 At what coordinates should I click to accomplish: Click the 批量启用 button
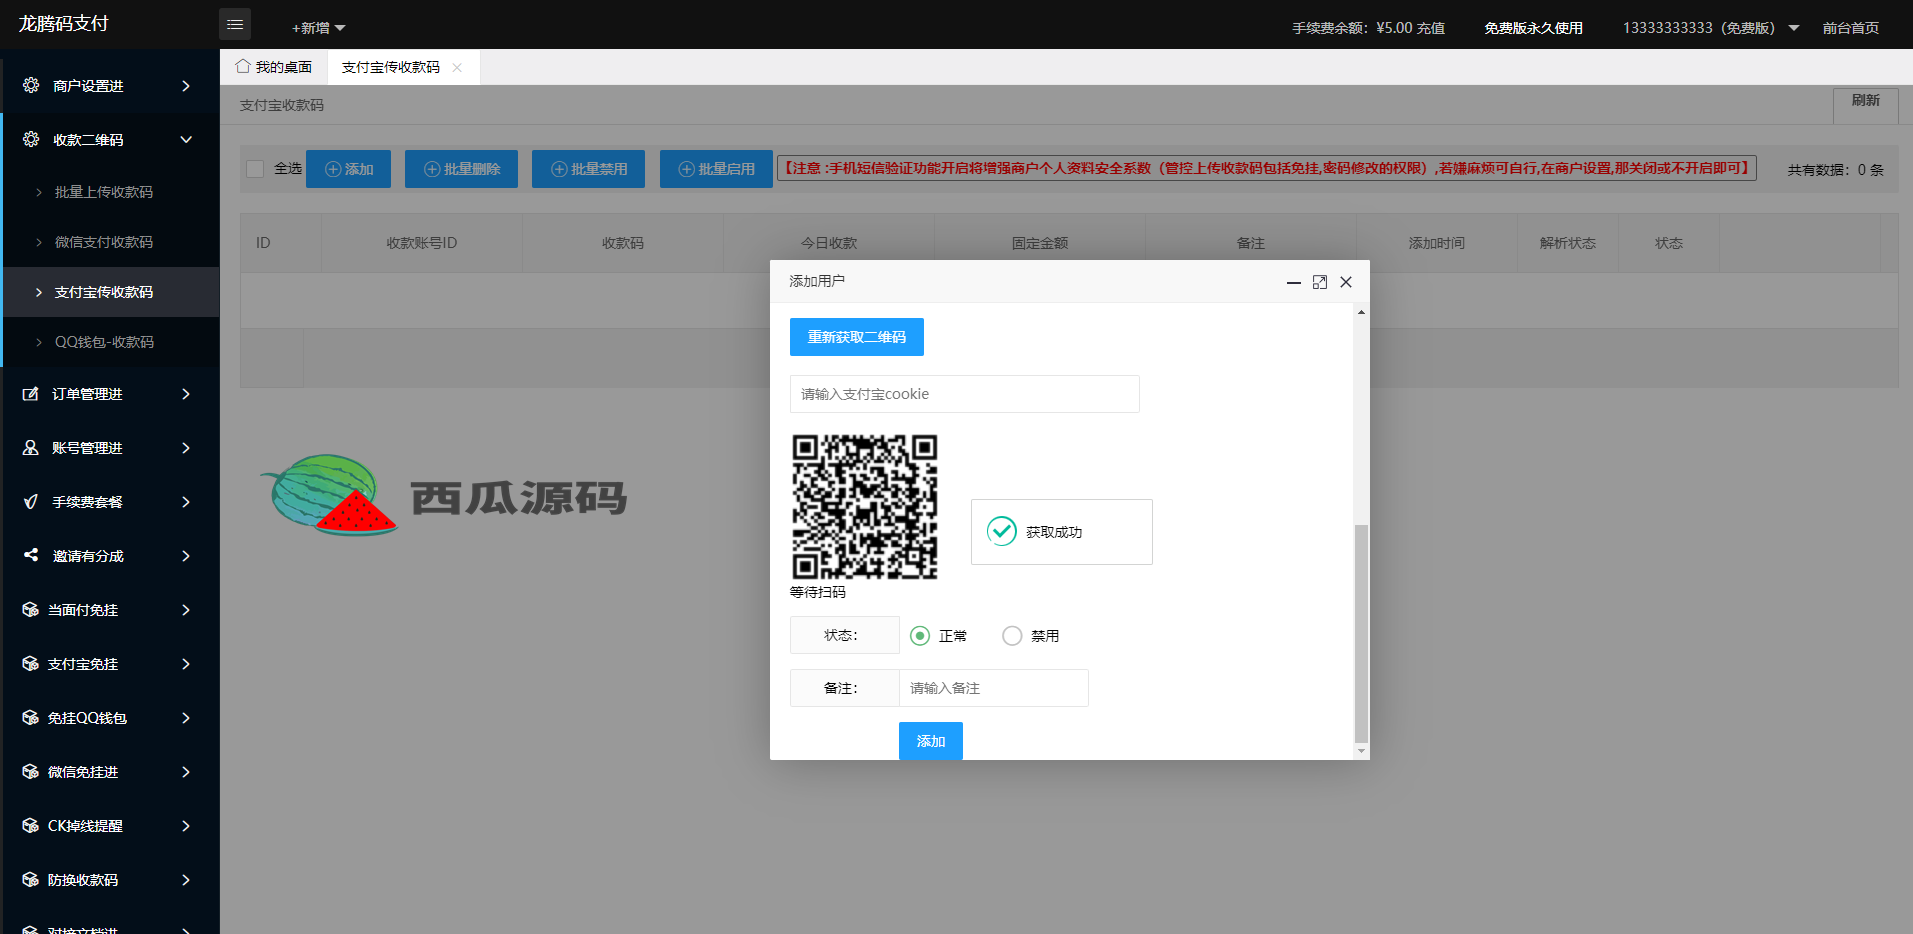tap(716, 169)
